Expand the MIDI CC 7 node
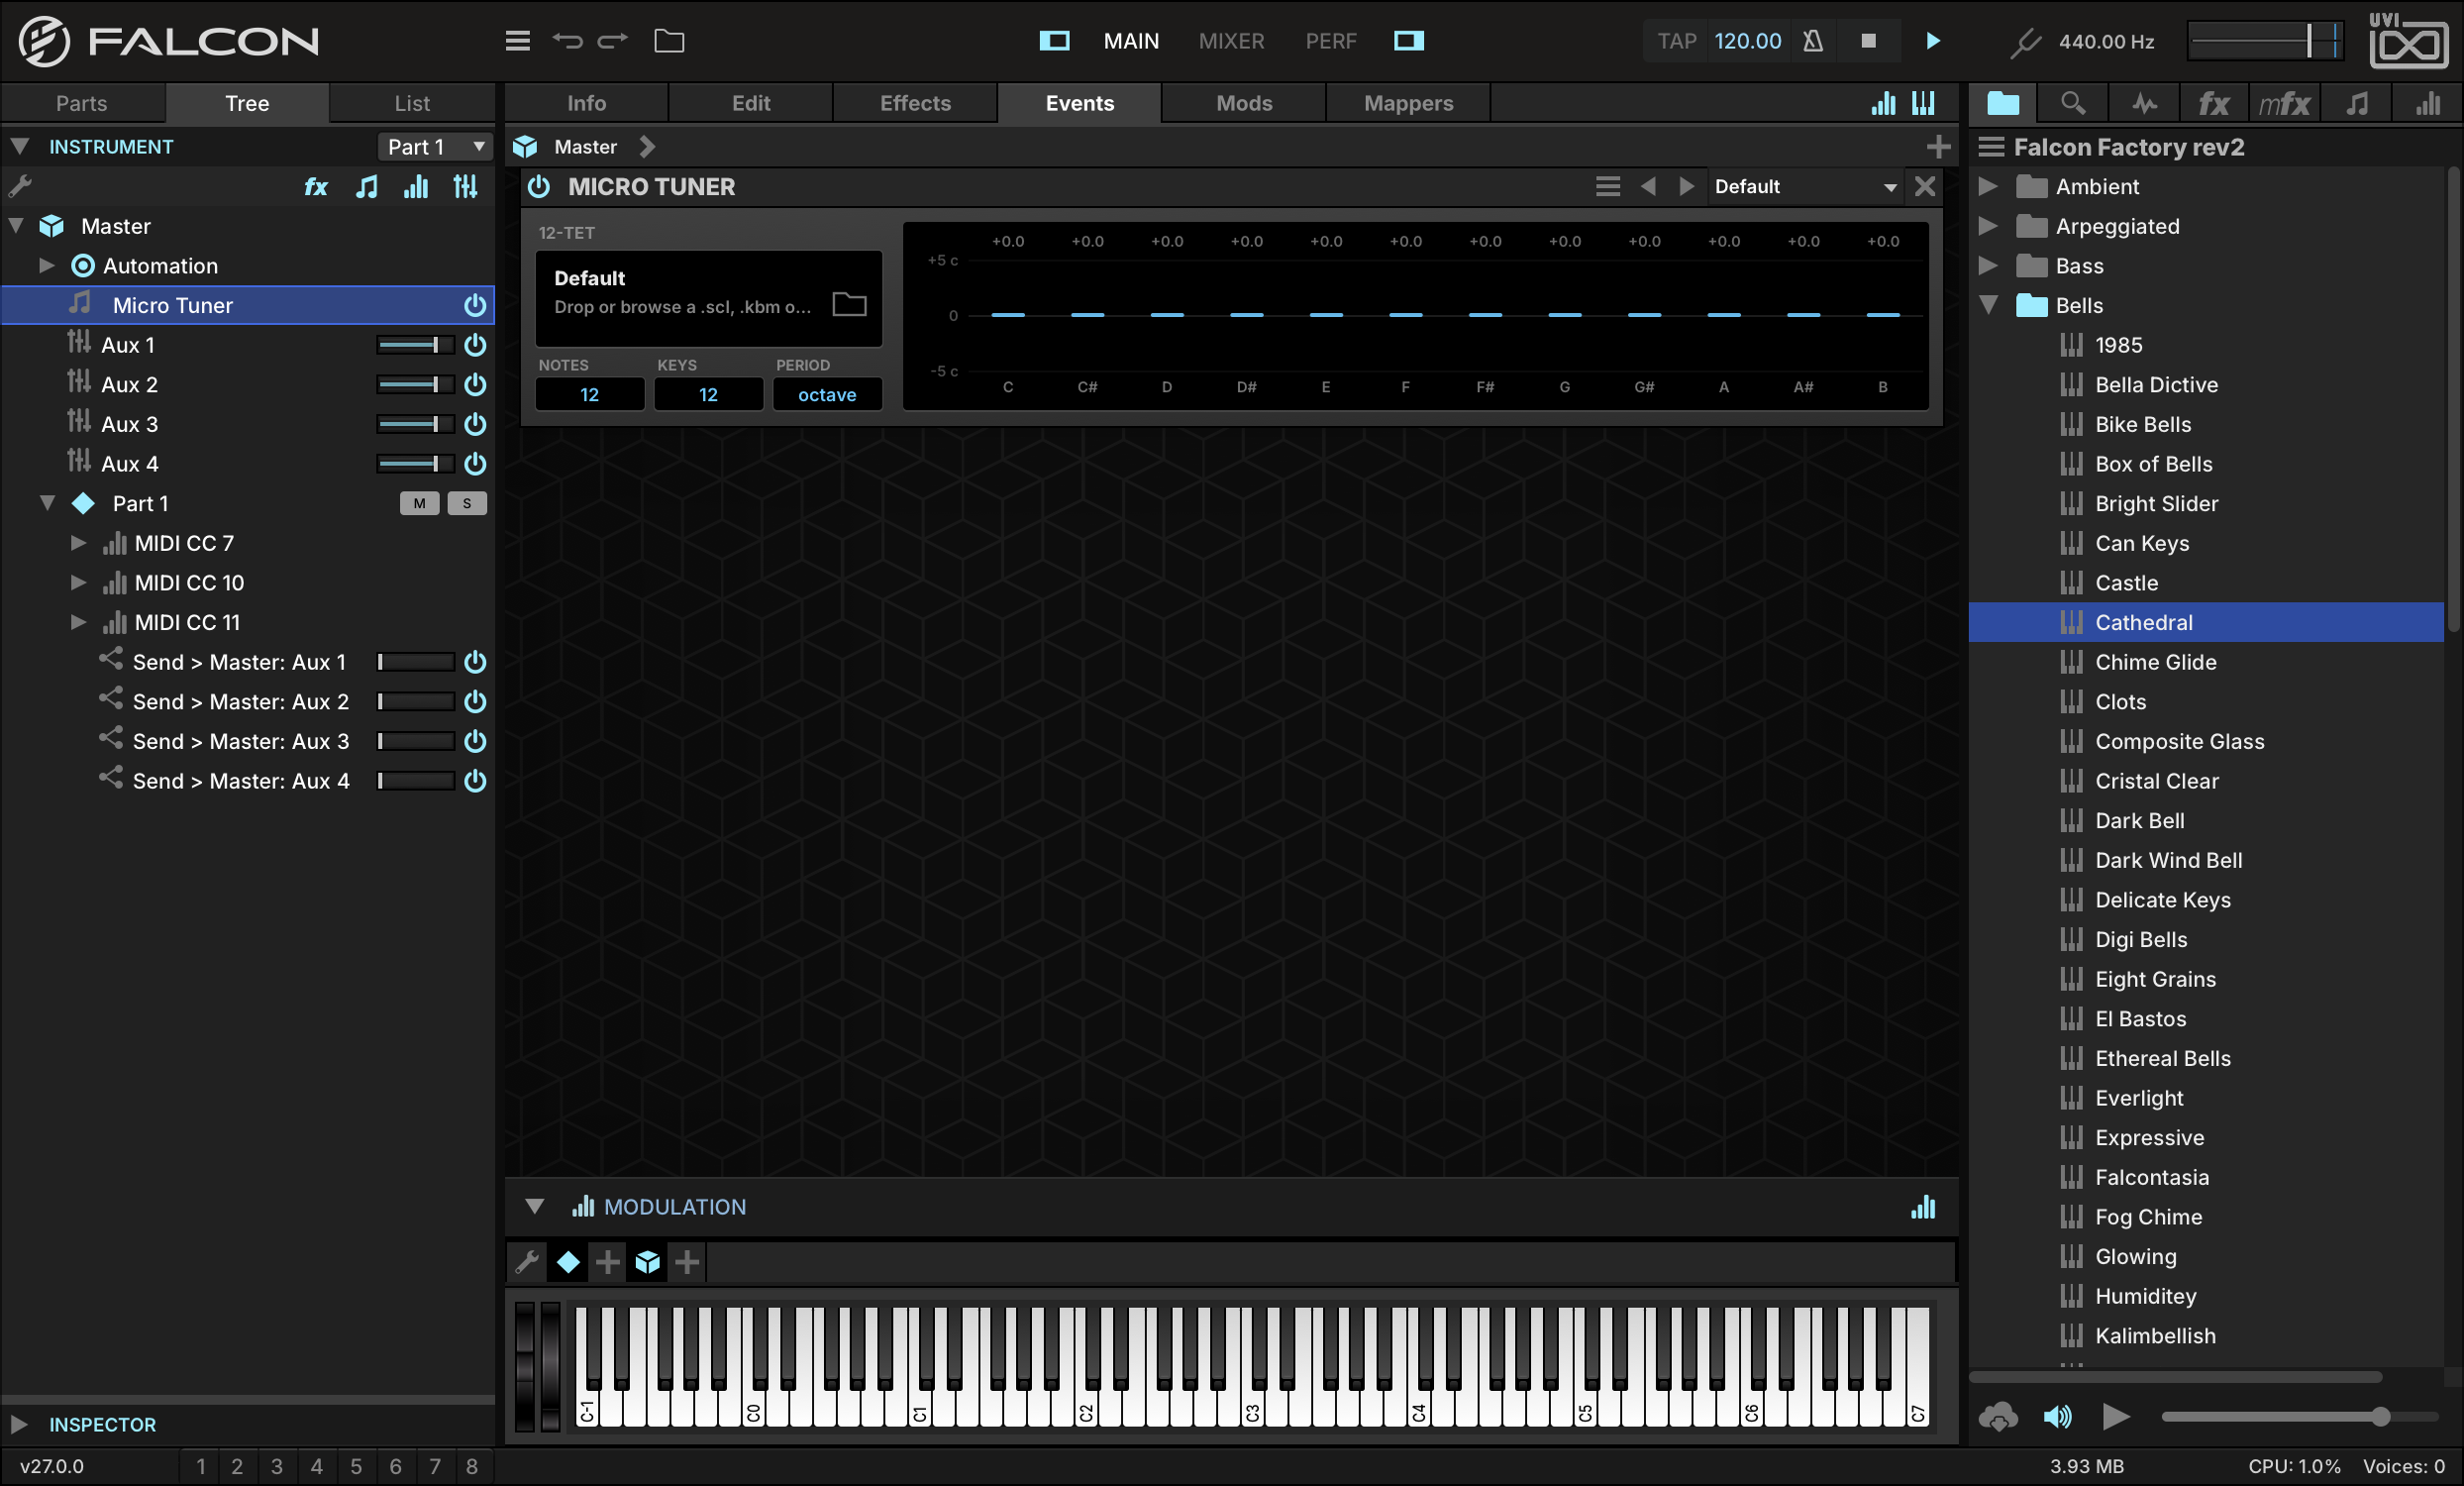The width and height of the screenshot is (2464, 1486). click(x=78, y=543)
